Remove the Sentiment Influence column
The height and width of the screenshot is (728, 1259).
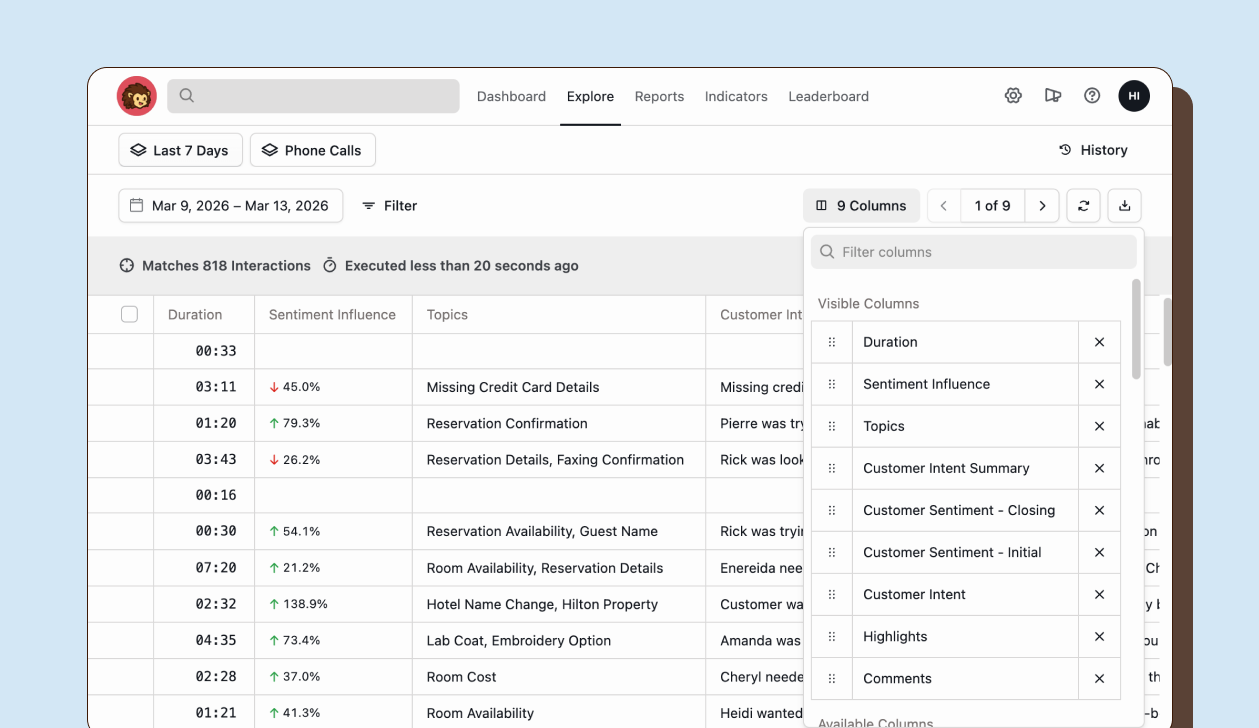coord(1099,384)
